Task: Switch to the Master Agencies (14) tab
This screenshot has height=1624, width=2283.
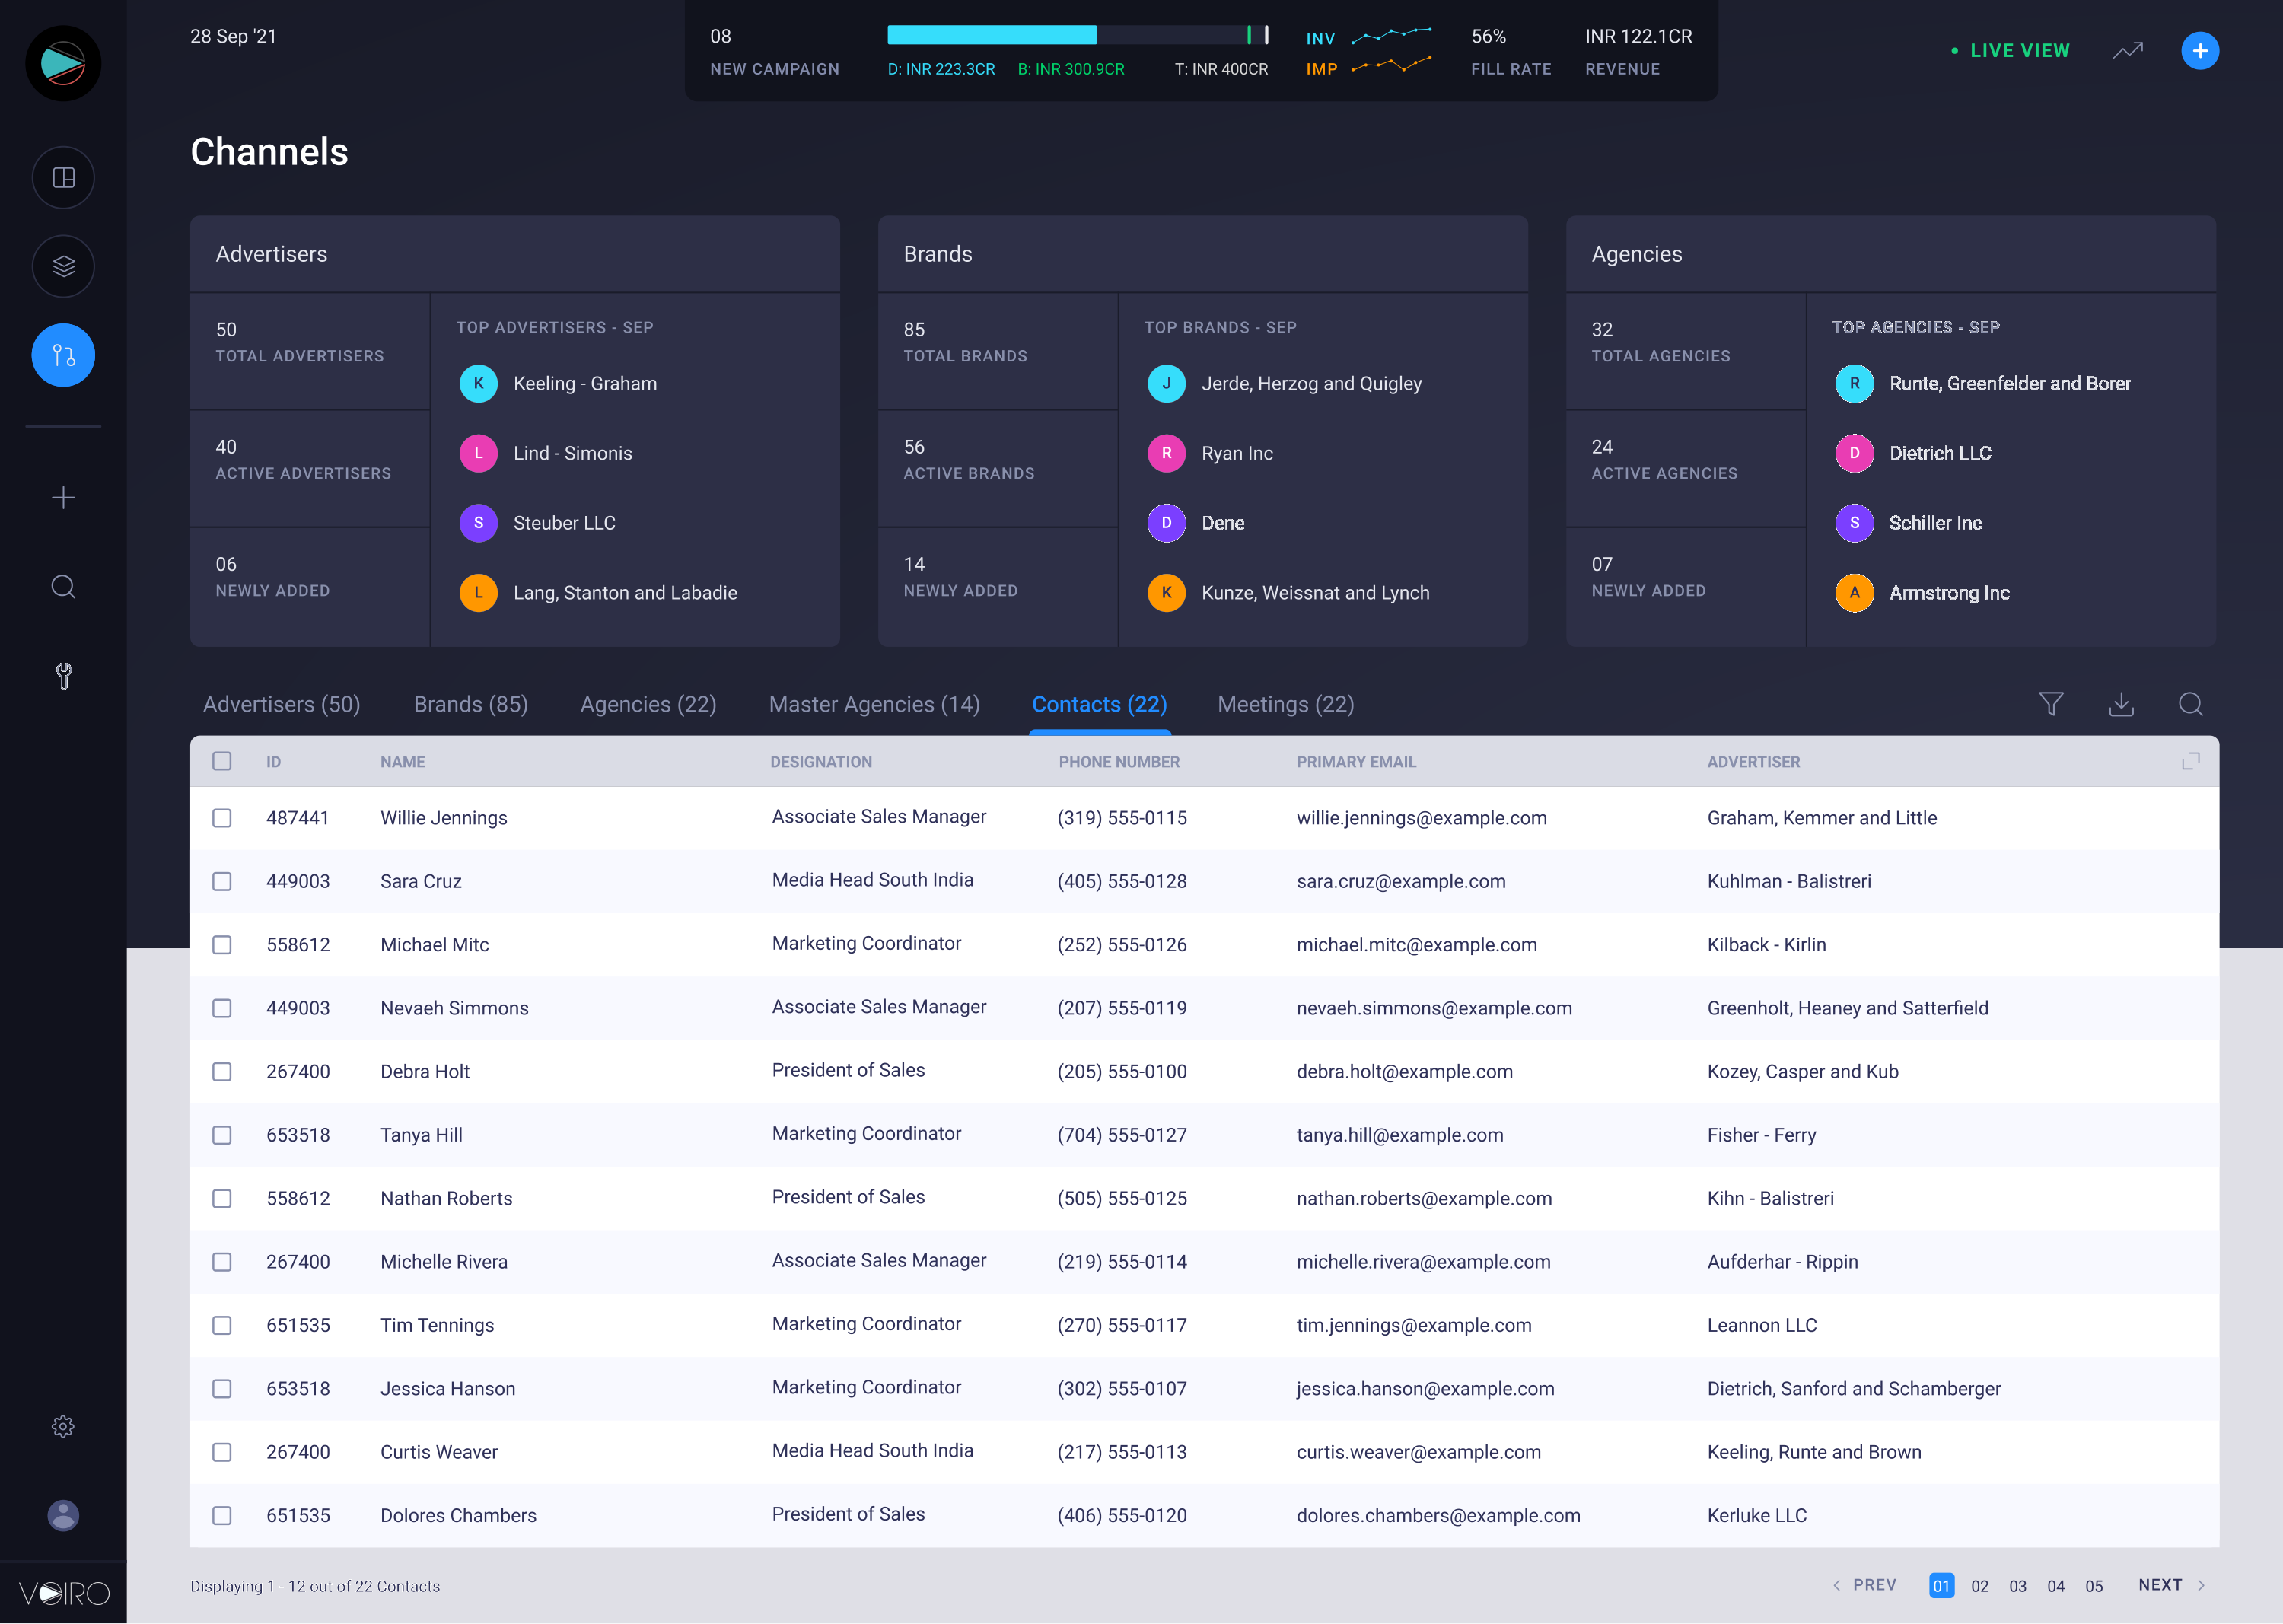Action: click(x=874, y=704)
